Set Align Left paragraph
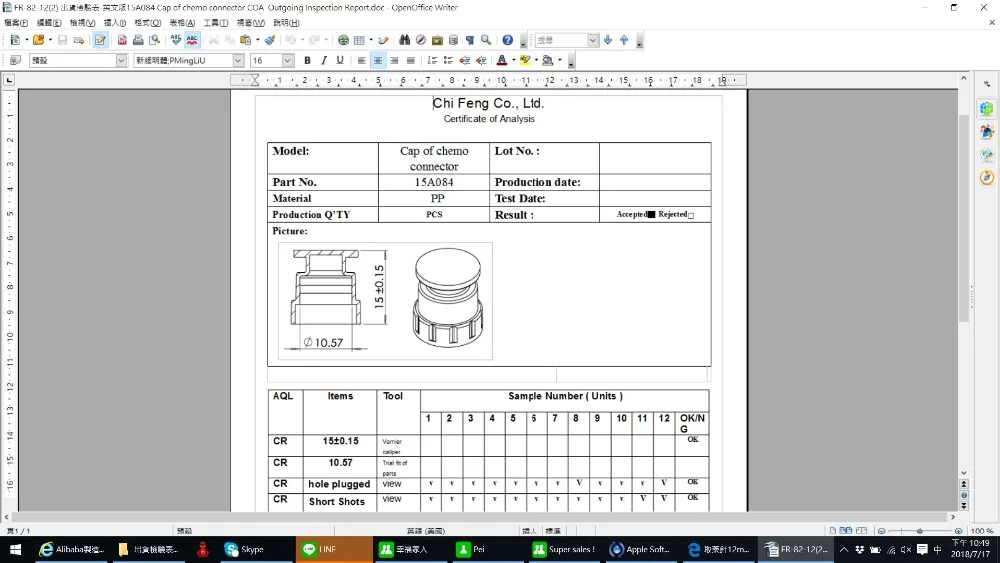Image resolution: width=1000 pixels, height=563 pixels. 362,61
